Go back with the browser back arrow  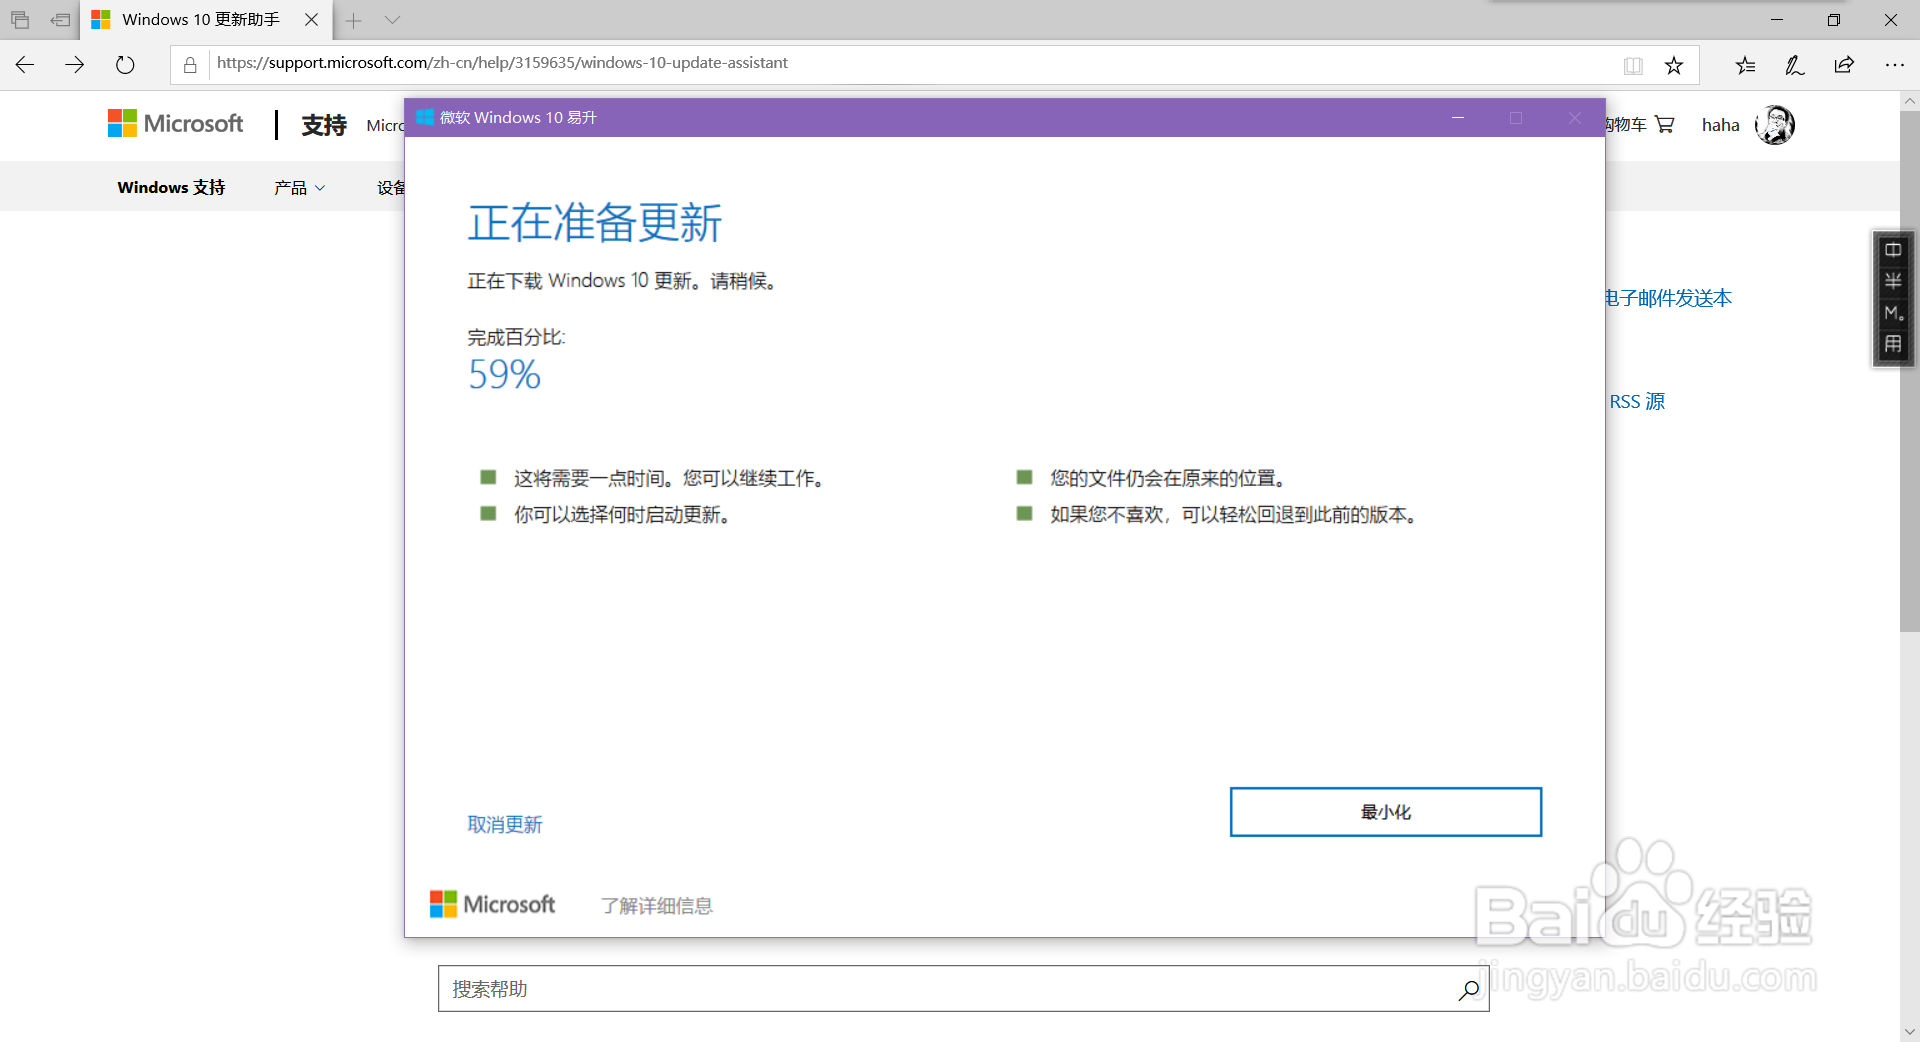(25, 65)
